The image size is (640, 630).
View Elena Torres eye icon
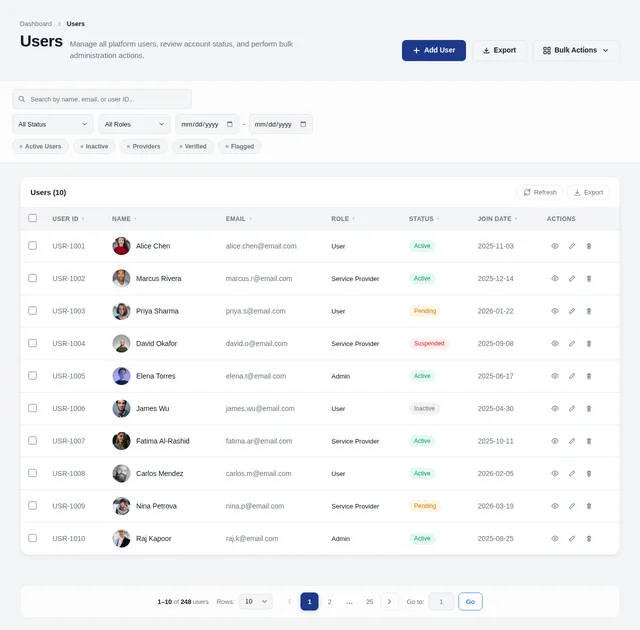click(x=555, y=376)
